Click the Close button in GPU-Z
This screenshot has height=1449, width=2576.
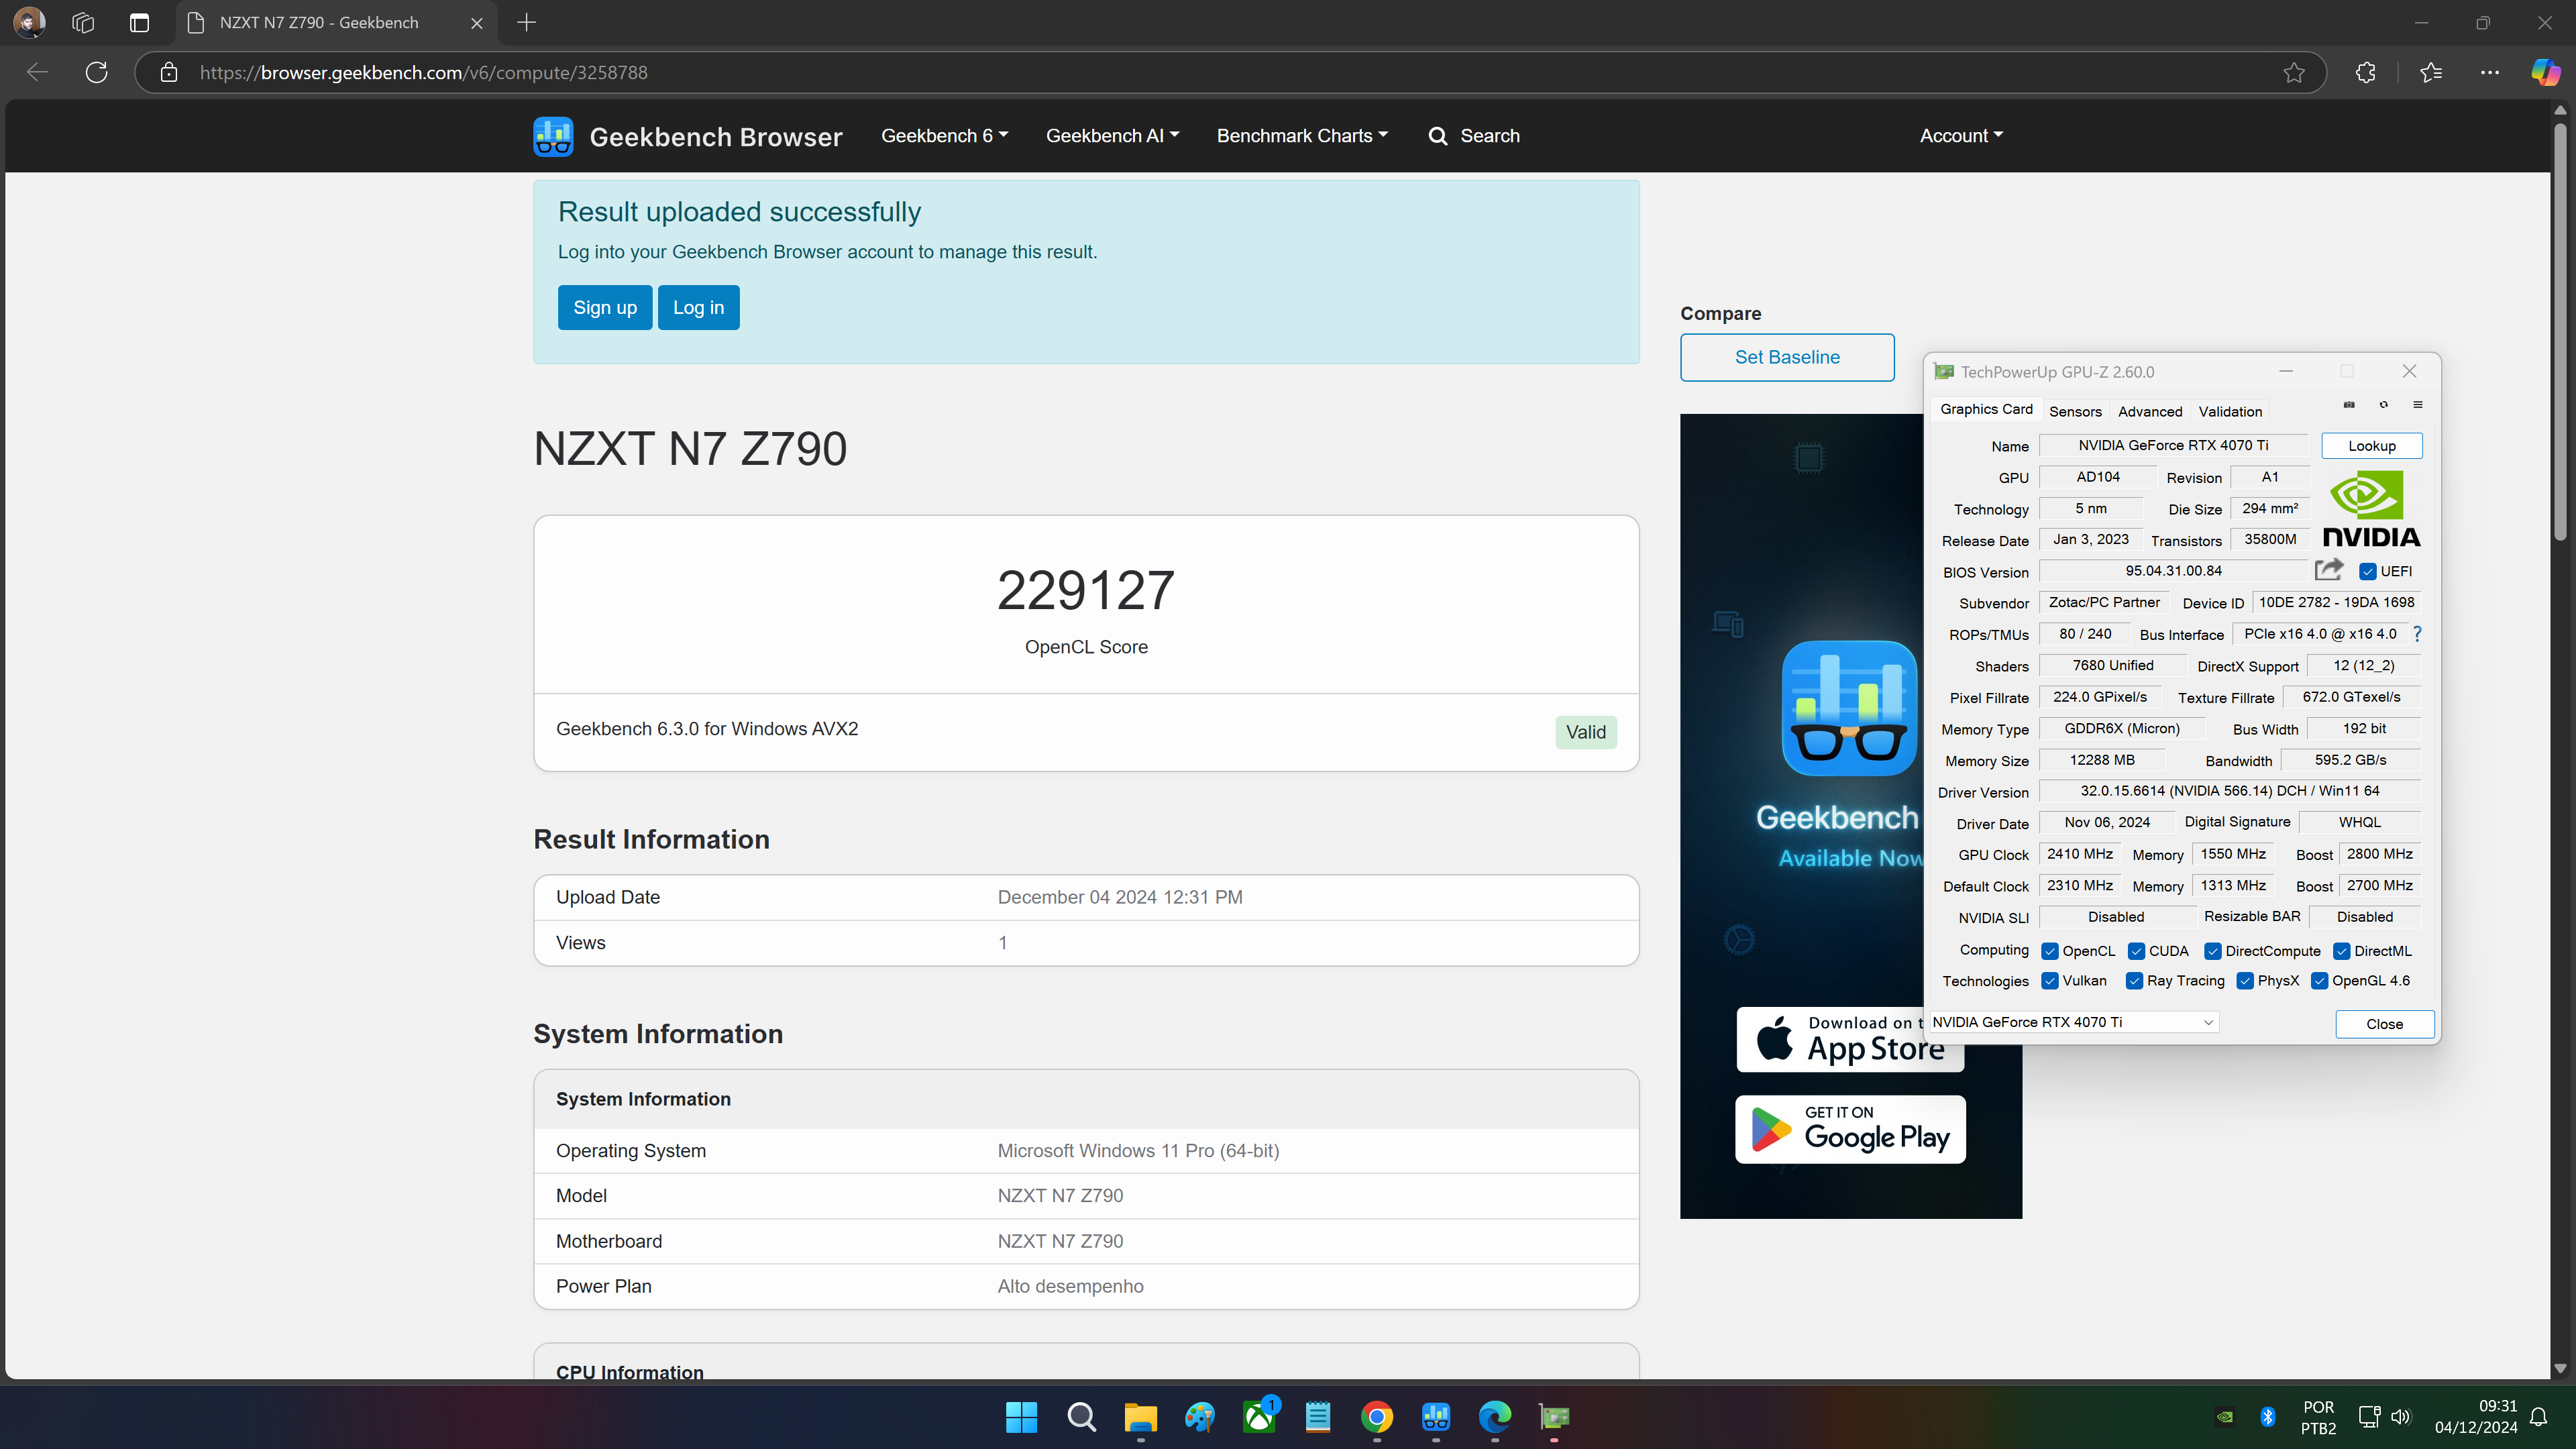pos(2384,1024)
